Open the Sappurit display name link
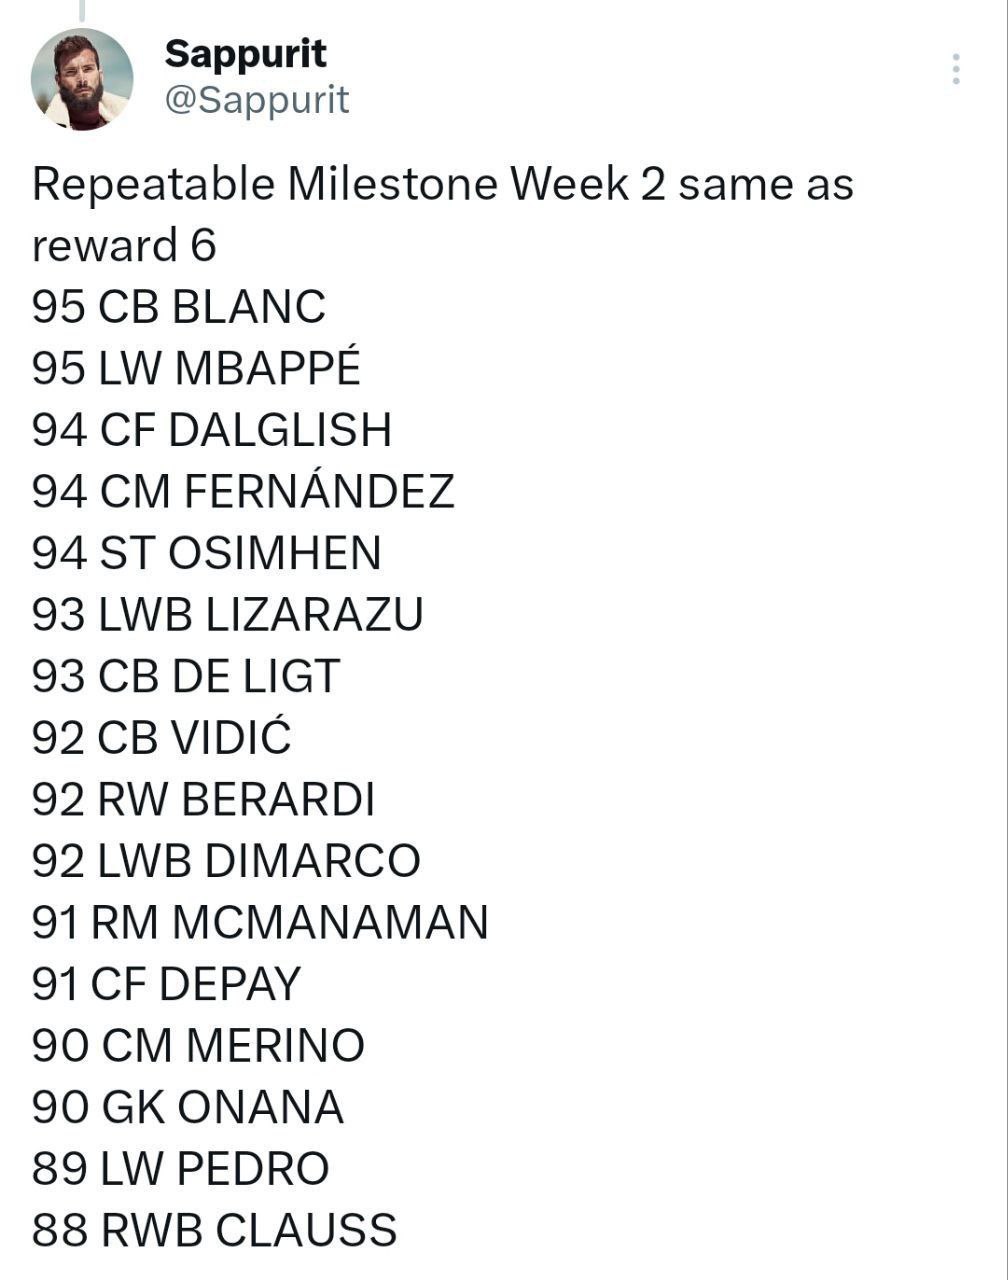The height and width of the screenshot is (1280, 1008). (x=246, y=53)
